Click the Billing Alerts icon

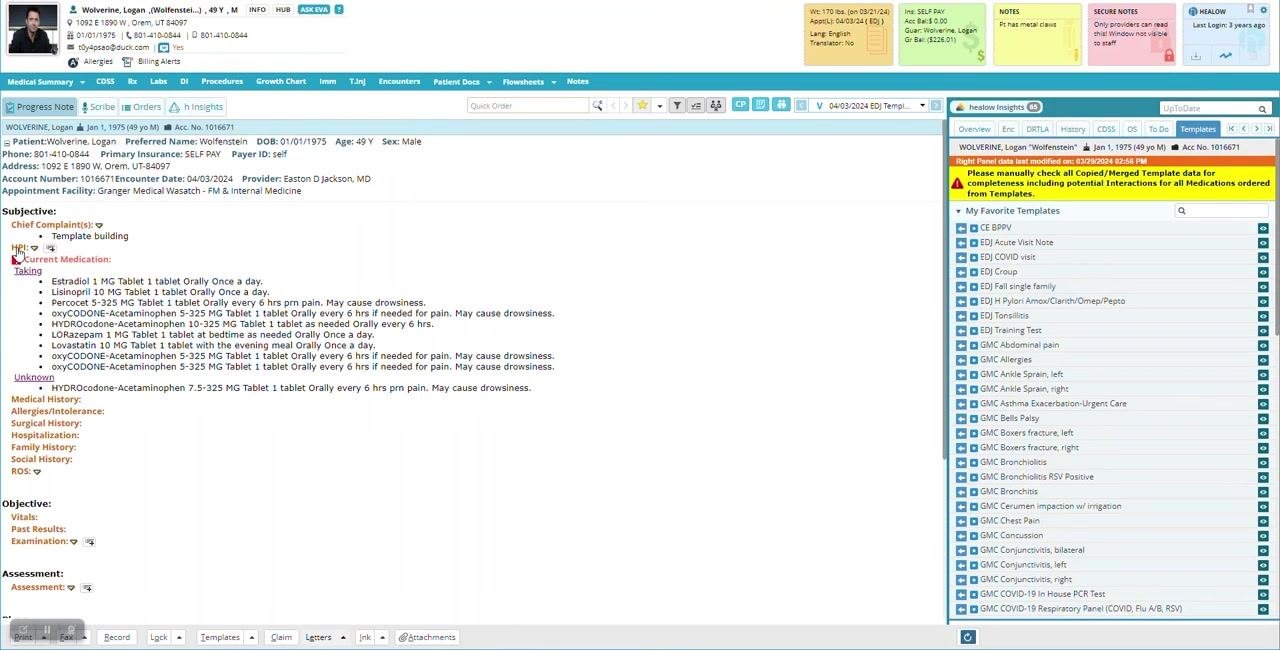point(127,62)
